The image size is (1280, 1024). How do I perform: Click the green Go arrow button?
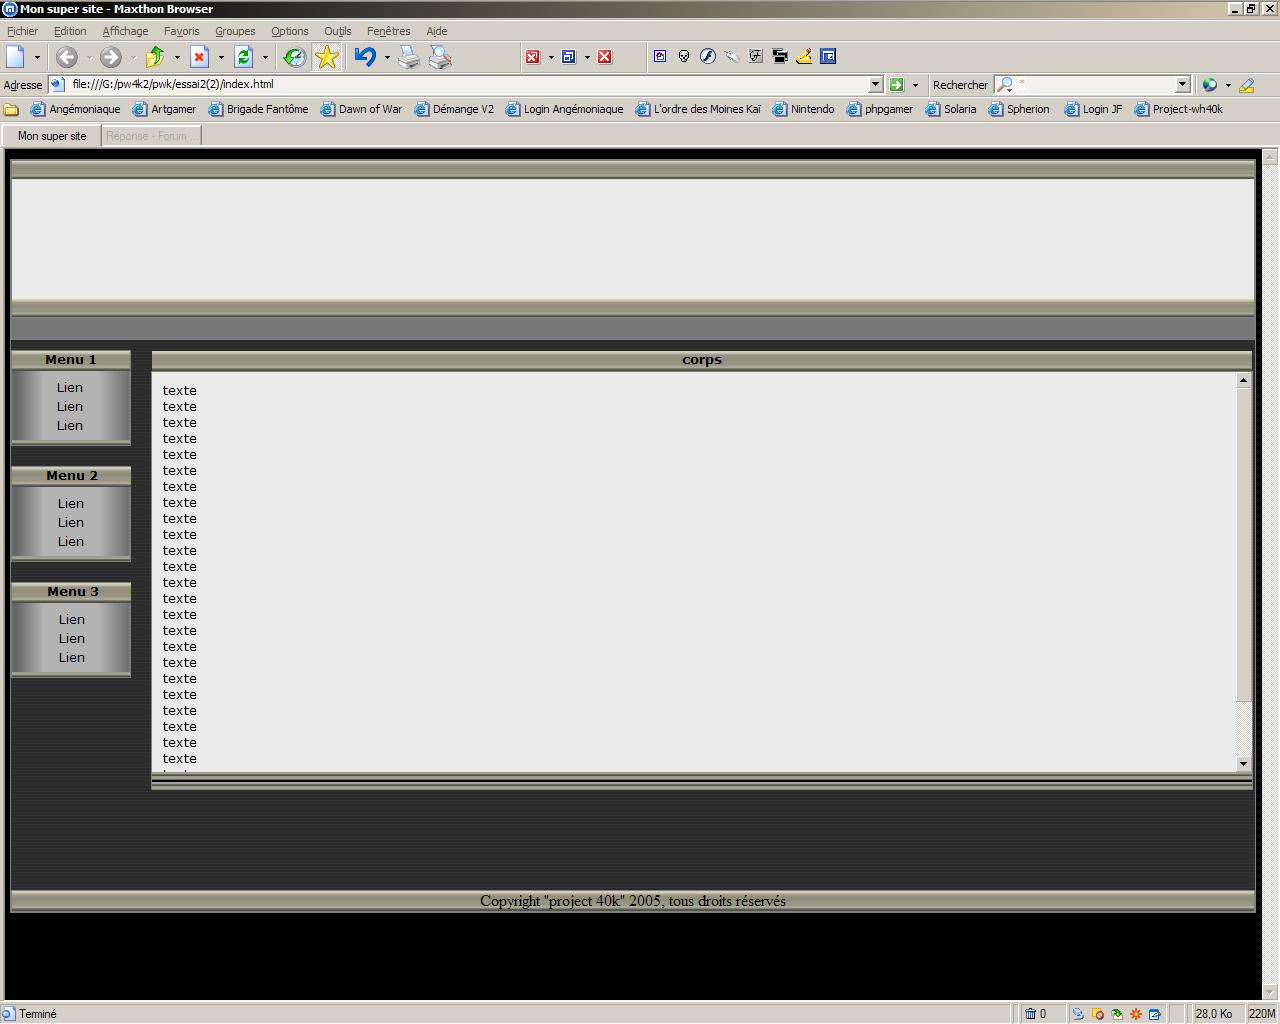pos(897,85)
